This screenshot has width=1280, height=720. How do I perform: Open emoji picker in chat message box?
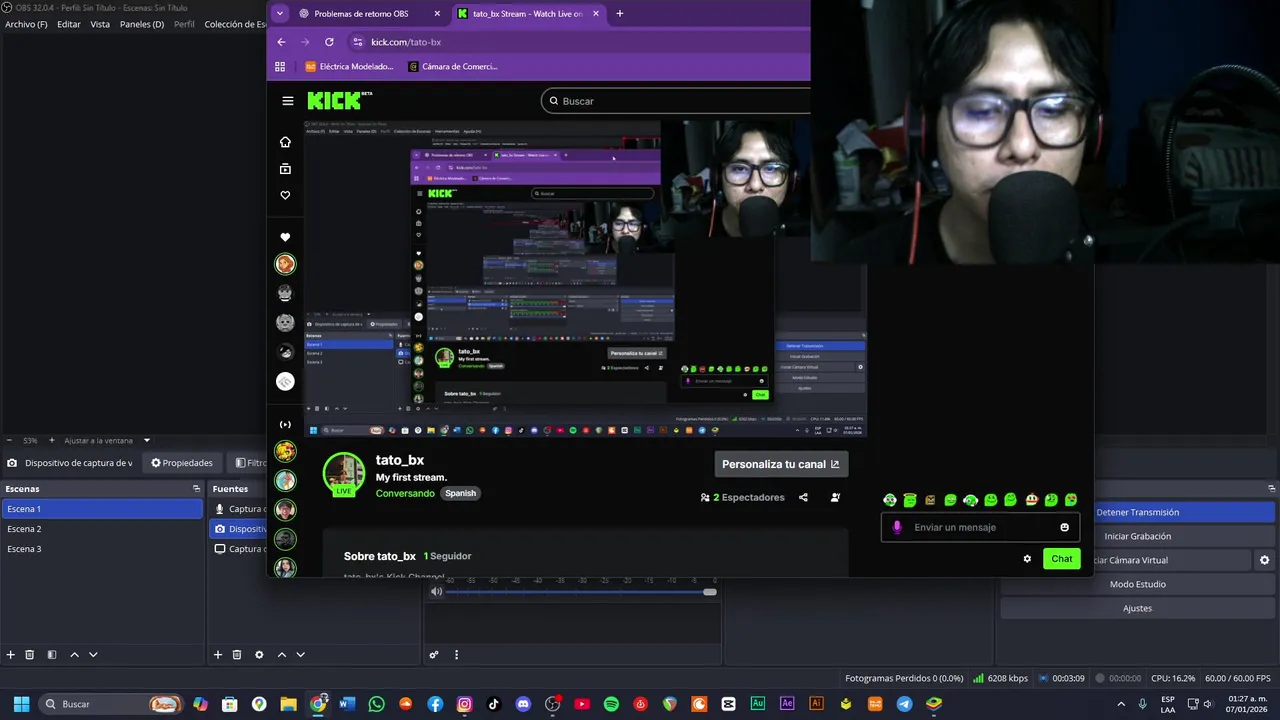[x=1064, y=527]
